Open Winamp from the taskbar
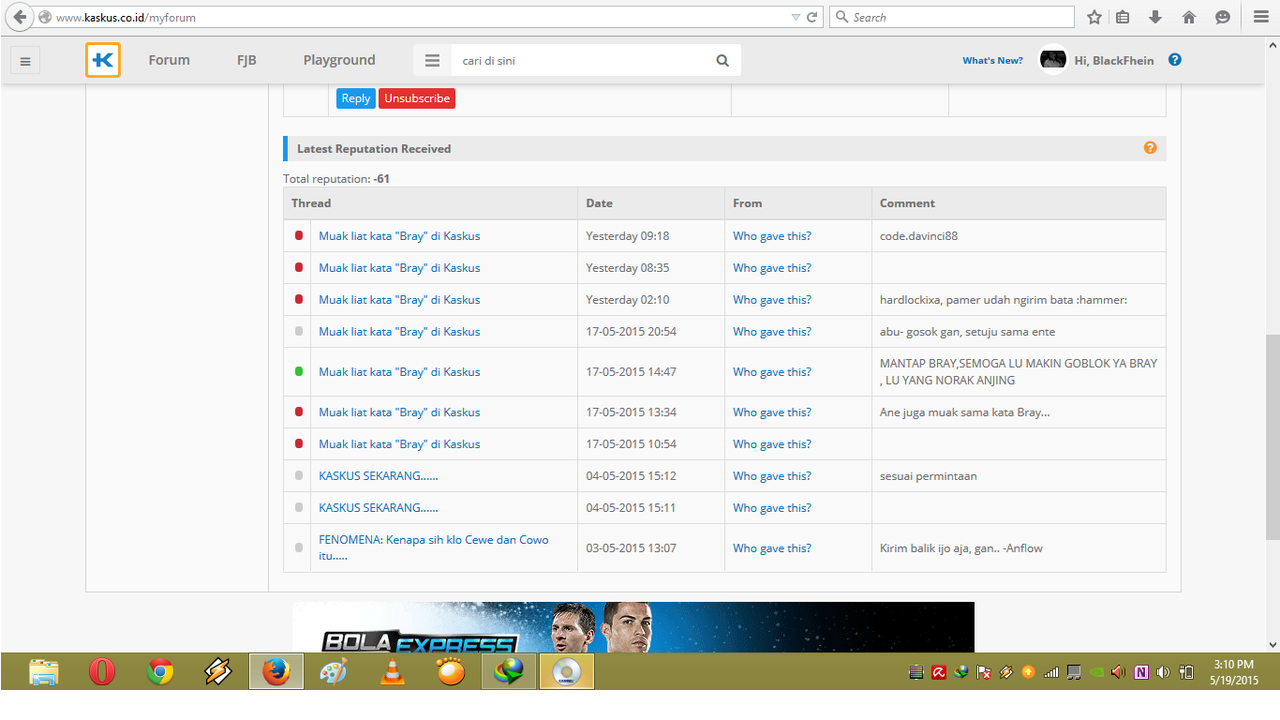Screen dimensions: 1280x720 tap(218, 672)
